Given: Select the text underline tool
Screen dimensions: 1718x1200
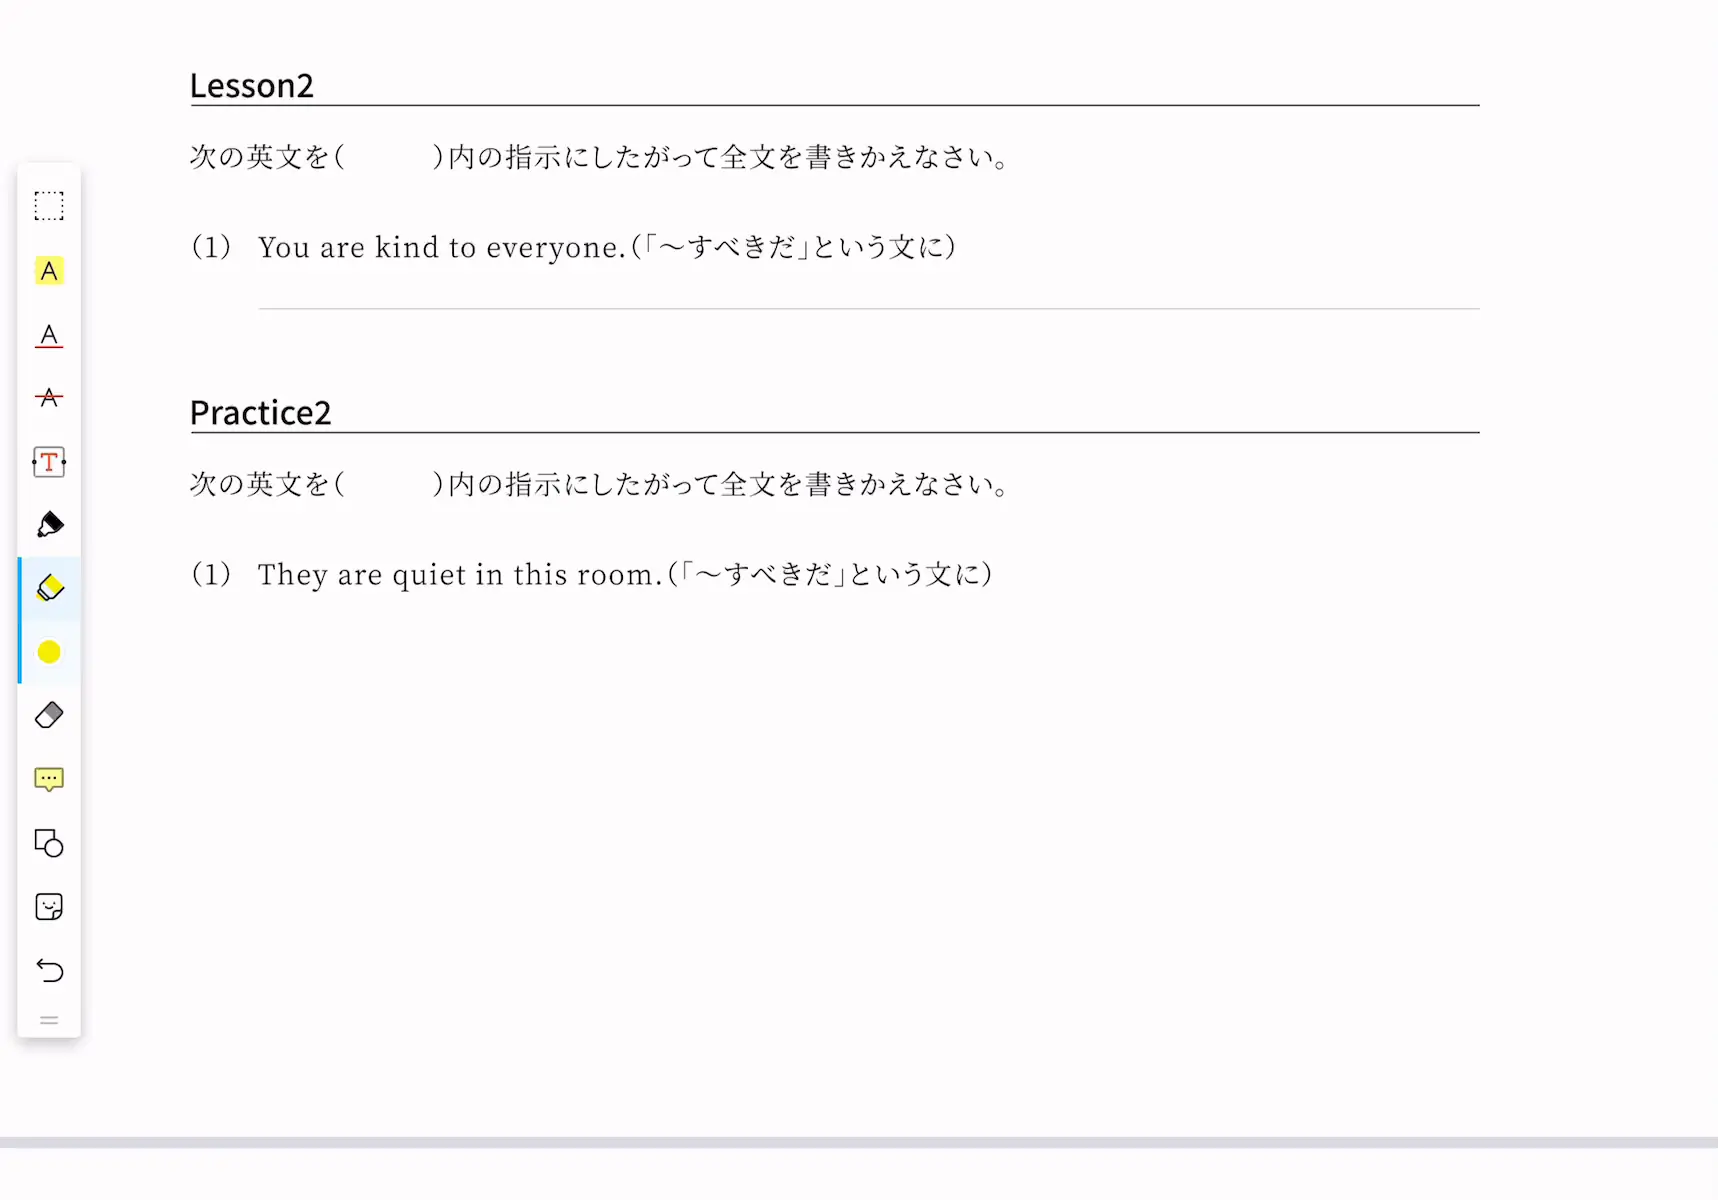Looking at the screenshot, I should click(49, 335).
